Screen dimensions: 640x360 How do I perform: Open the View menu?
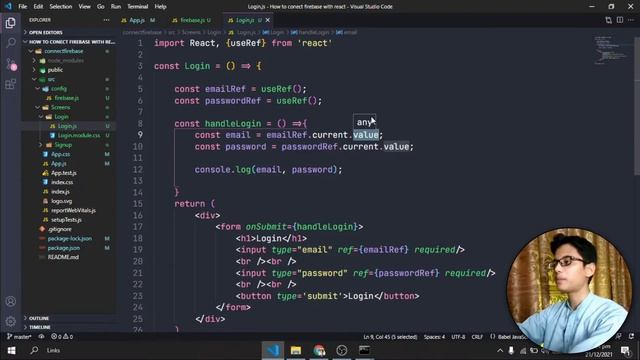[x=84, y=7]
